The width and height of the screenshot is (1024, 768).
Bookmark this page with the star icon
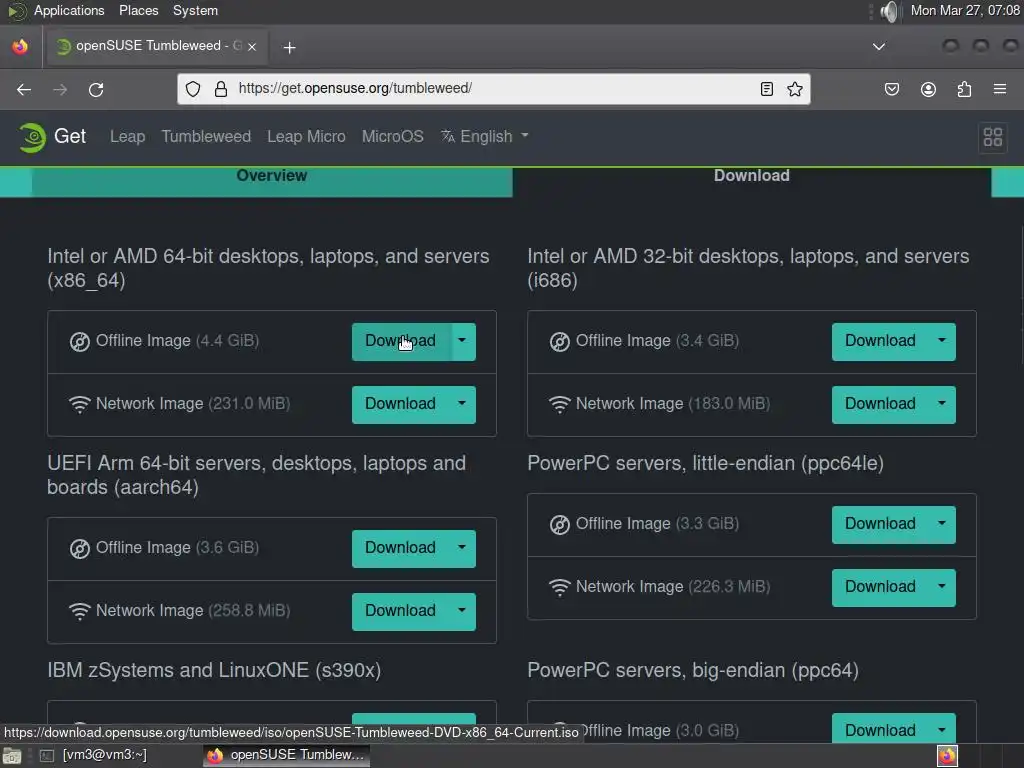coord(795,89)
